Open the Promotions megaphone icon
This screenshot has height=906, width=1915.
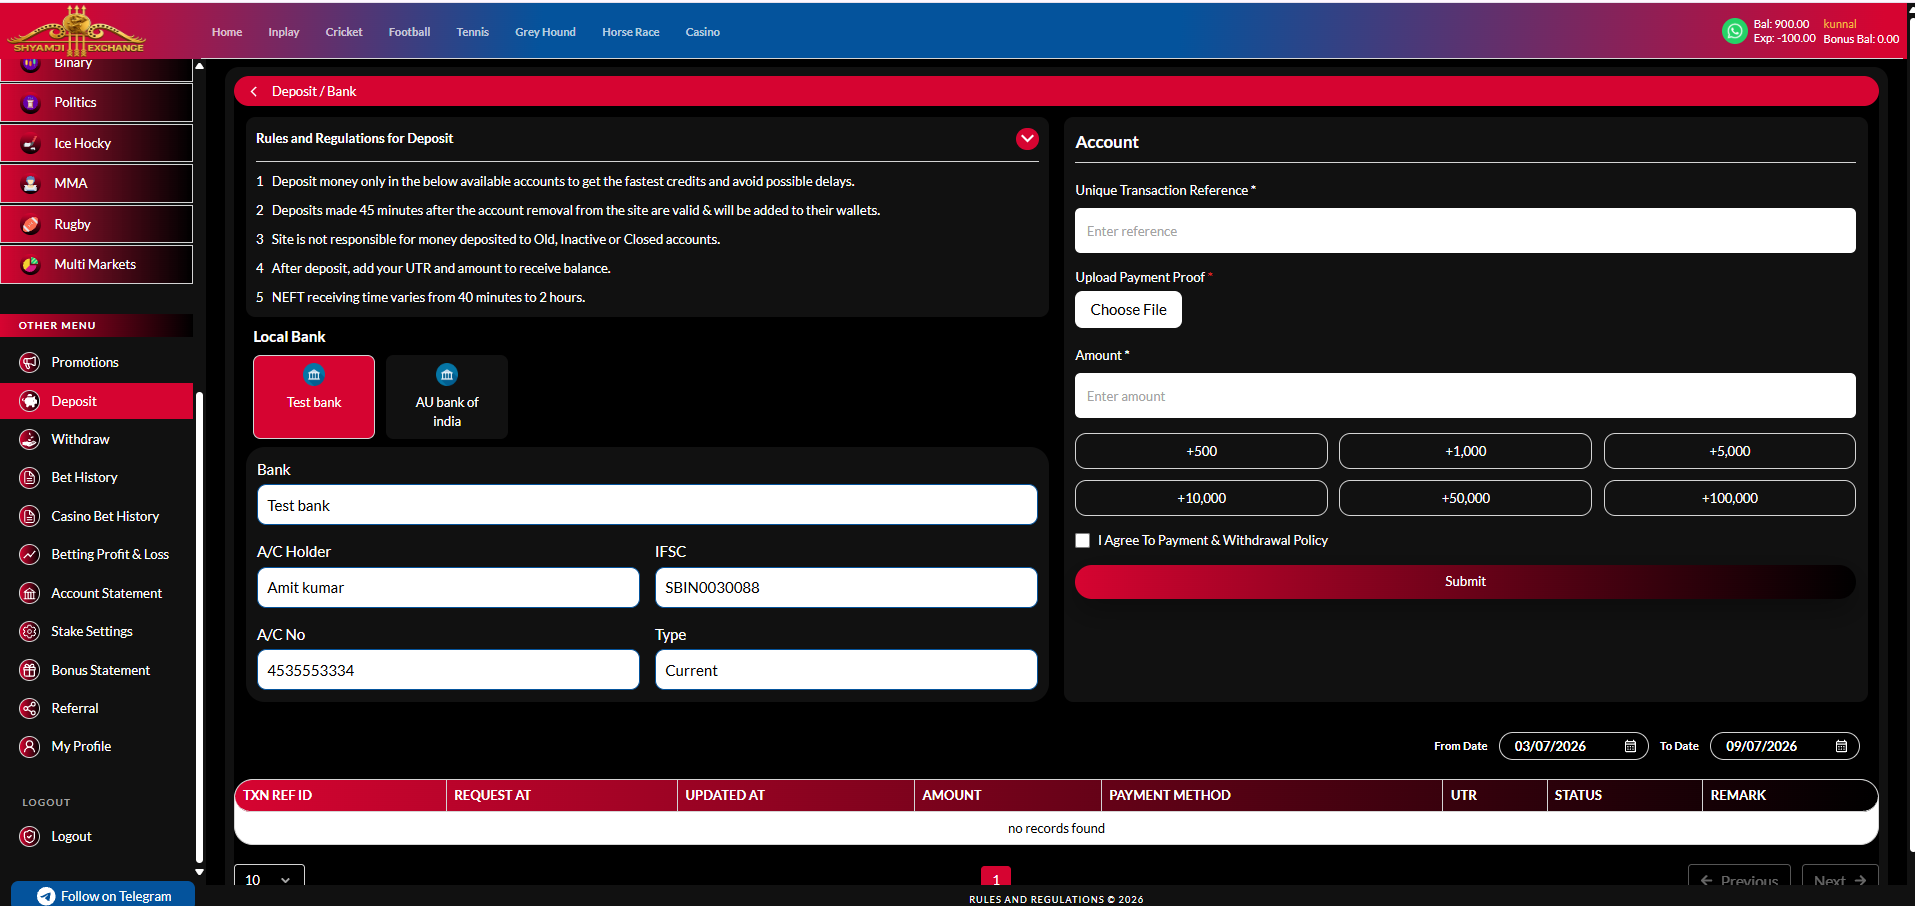coord(30,362)
